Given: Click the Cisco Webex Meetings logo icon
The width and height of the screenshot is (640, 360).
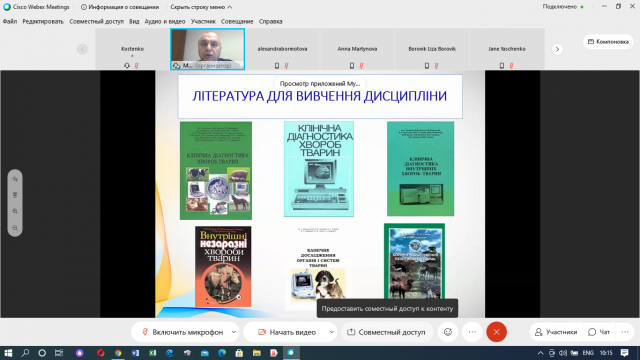Looking at the screenshot, I should 7,7.
